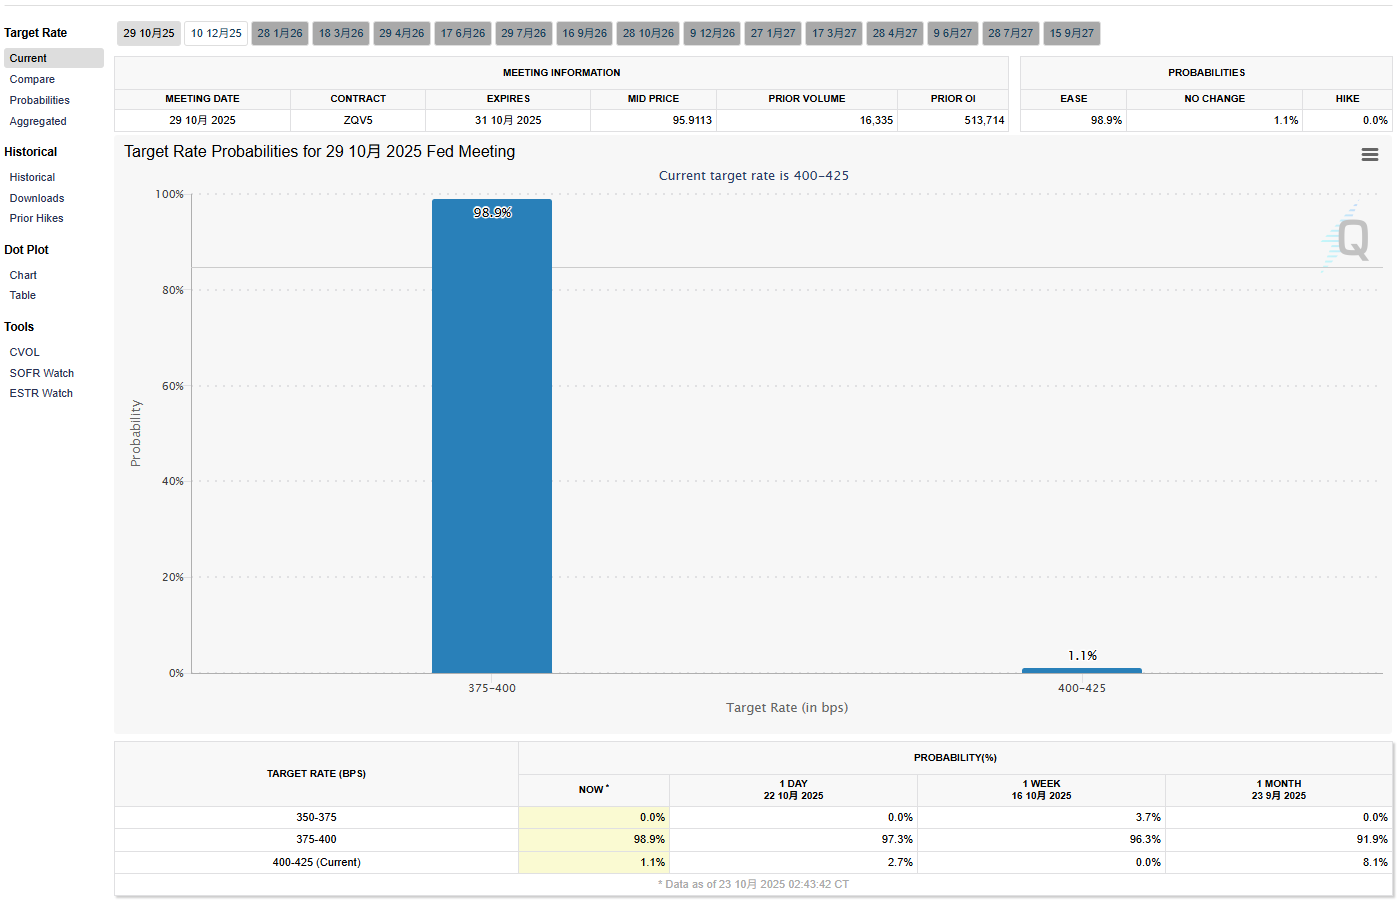The image size is (1397, 902).
Task: Open Historical data link under Historical
Action: (x=32, y=177)
